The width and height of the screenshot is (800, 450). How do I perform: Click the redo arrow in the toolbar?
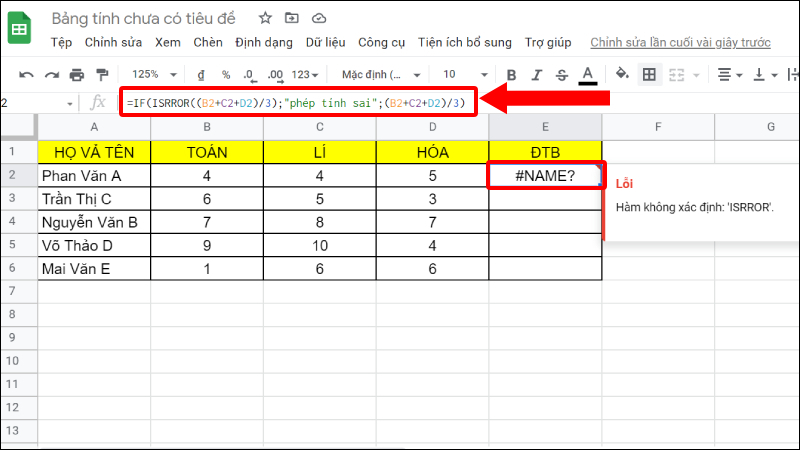pos(51,75)
